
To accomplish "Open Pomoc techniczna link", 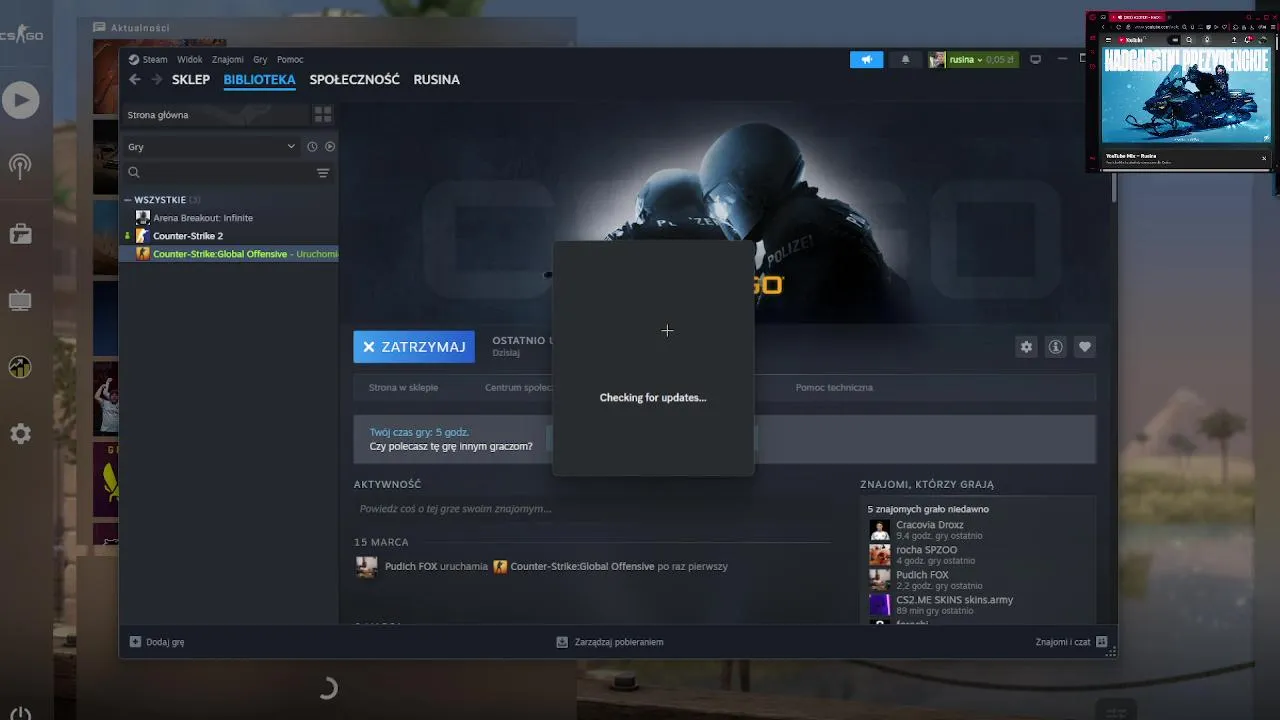I will (834, 388).
